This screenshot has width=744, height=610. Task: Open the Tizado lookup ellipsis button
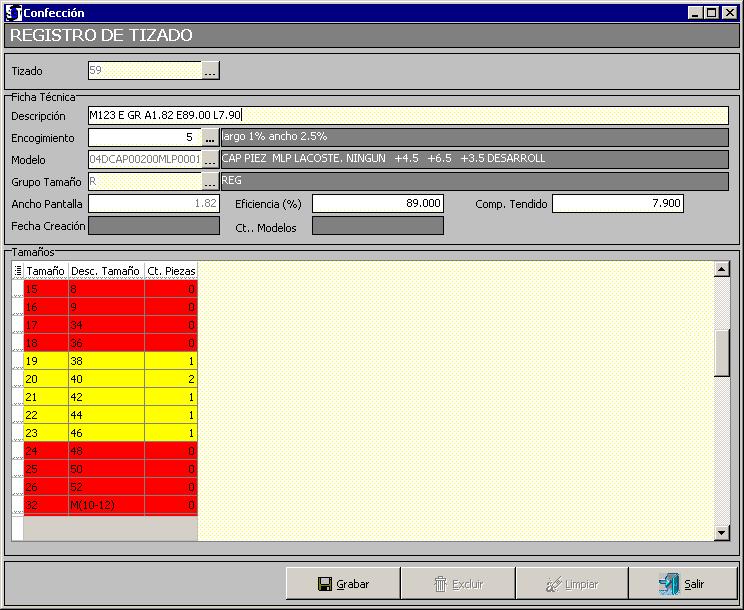(x=210, y=71)
